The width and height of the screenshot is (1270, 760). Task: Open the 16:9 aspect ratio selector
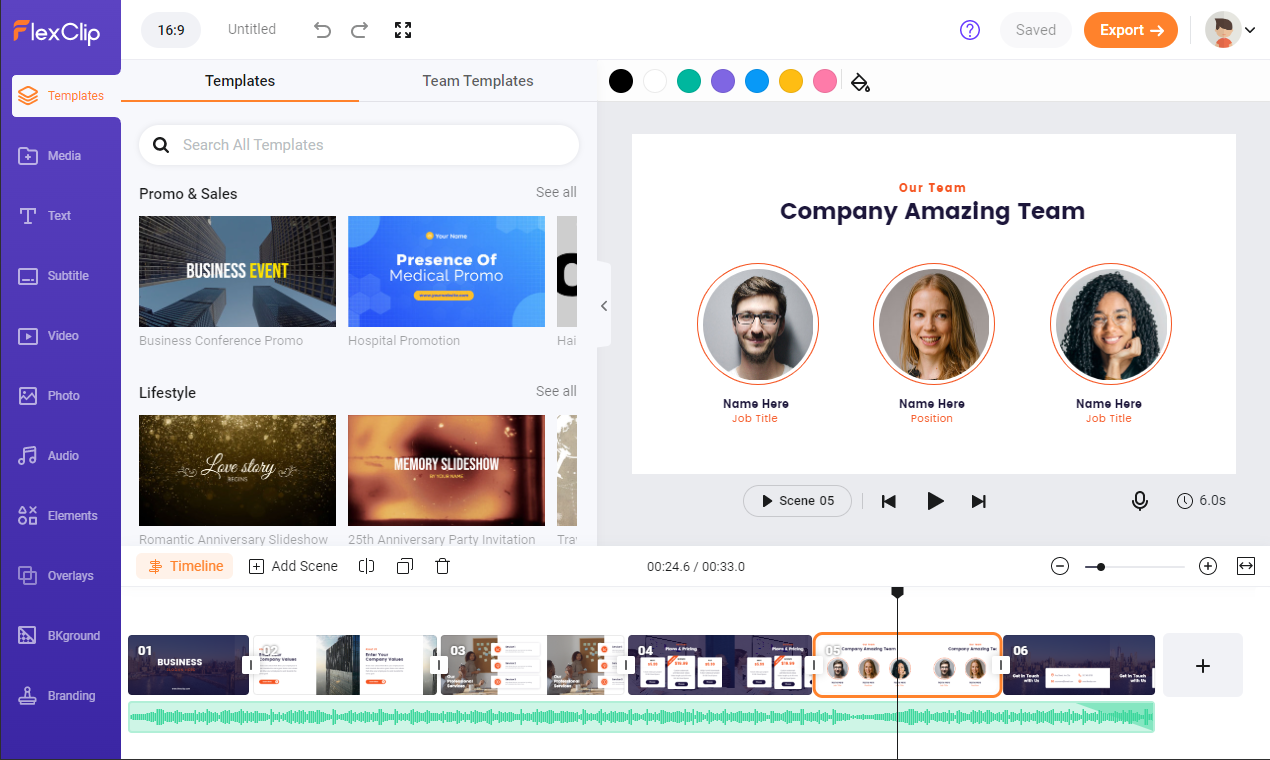[x=171, y=30]
